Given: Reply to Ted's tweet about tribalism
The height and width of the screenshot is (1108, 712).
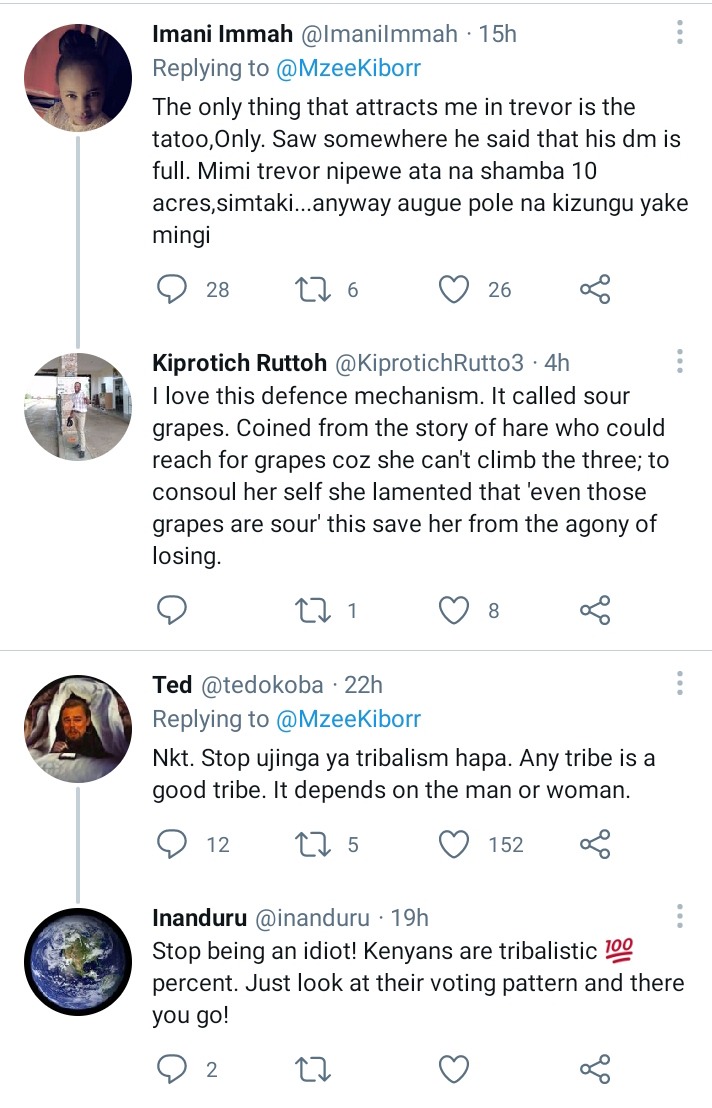Looking at the screenshot, I should click(172, 844).
